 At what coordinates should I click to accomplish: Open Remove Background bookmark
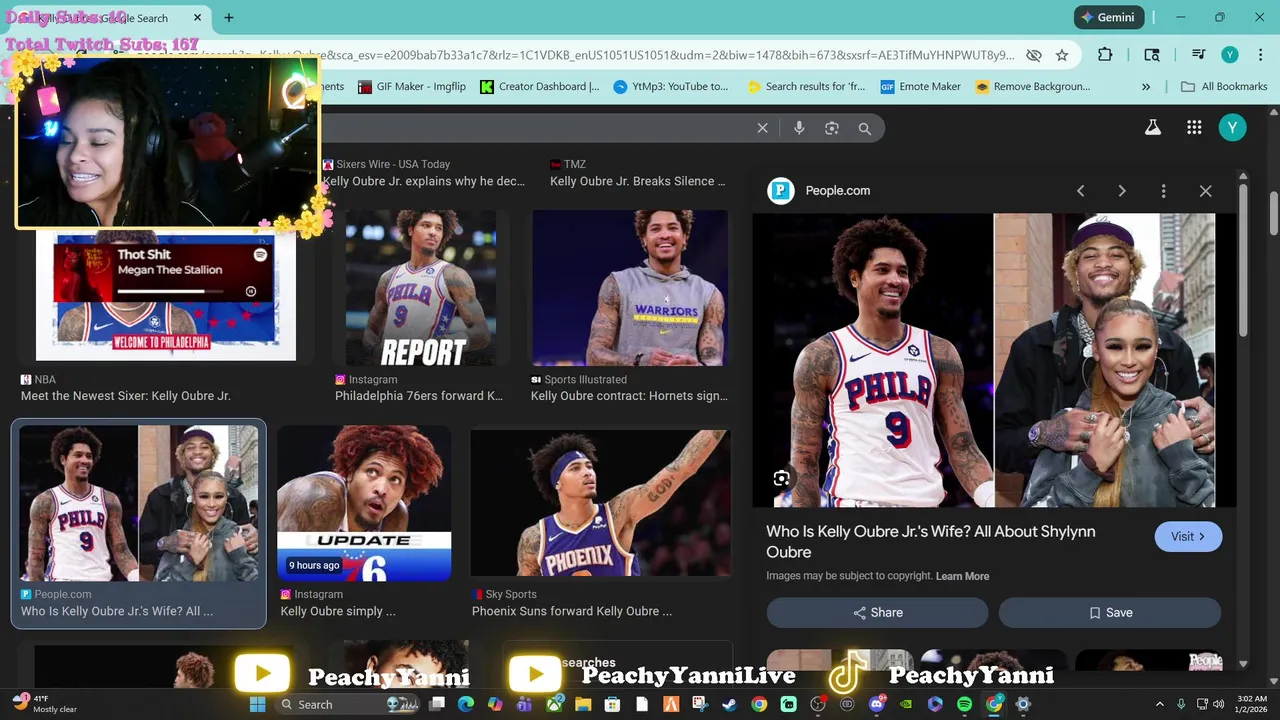pyautogui.click(x=1033, y=87)
